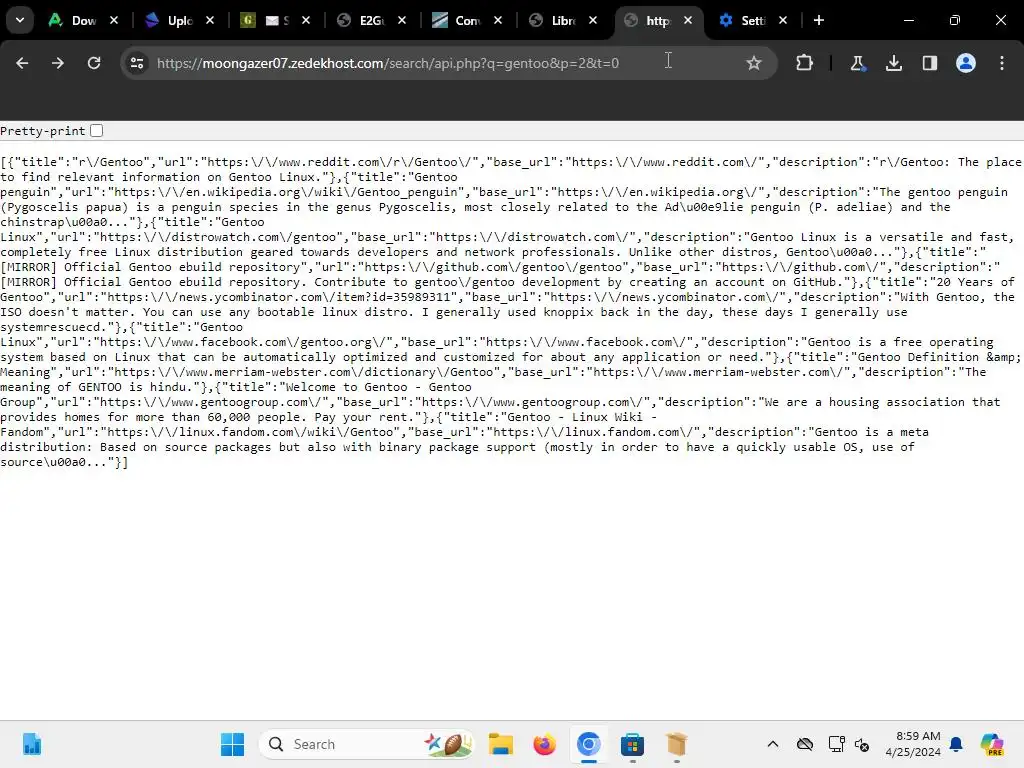Image resolution: width=1024 pixels, height=768 pixels.
Task: Close the Setti tab
Action: pos(783,20)
